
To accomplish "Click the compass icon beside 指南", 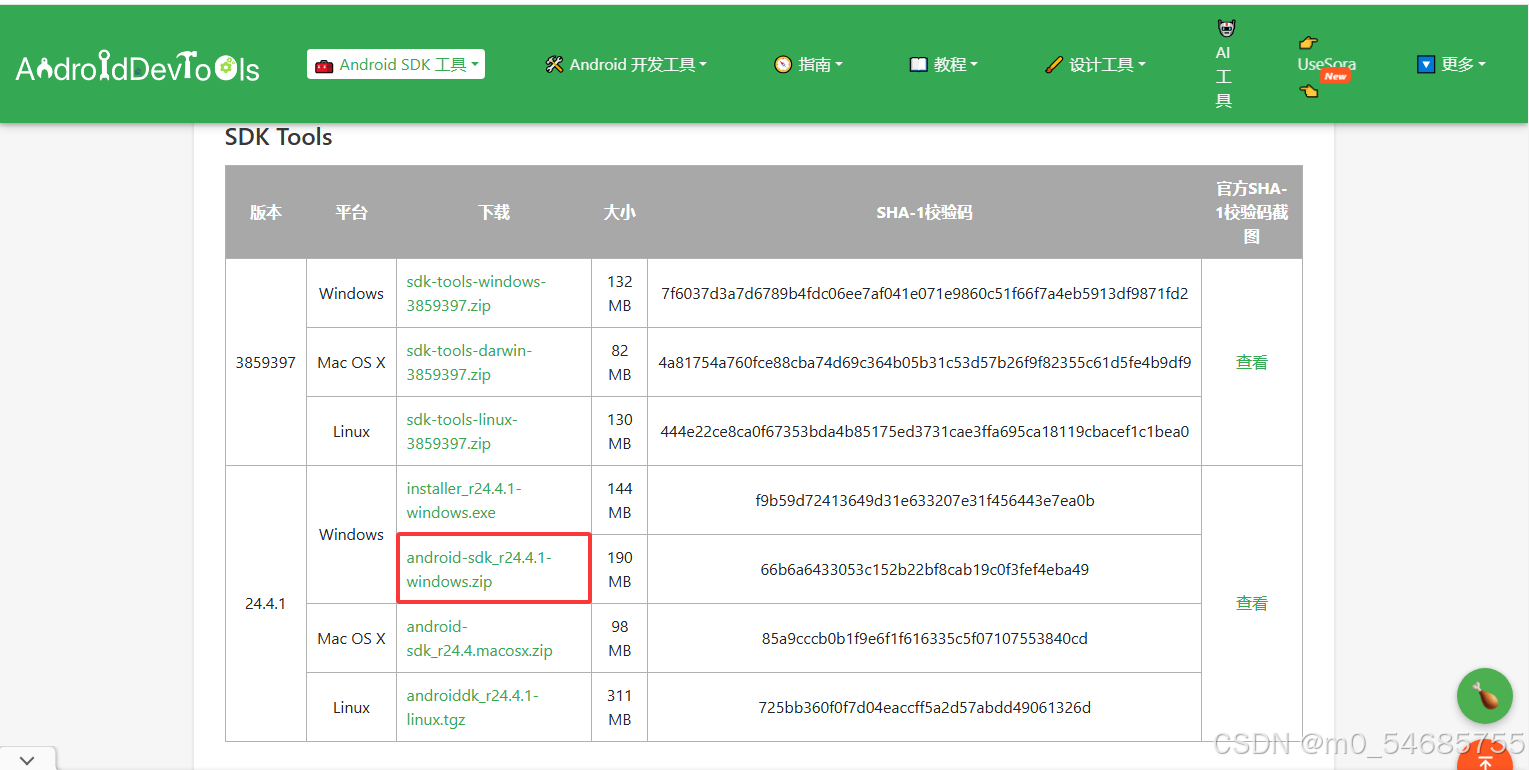I will (x=783, y=64).
